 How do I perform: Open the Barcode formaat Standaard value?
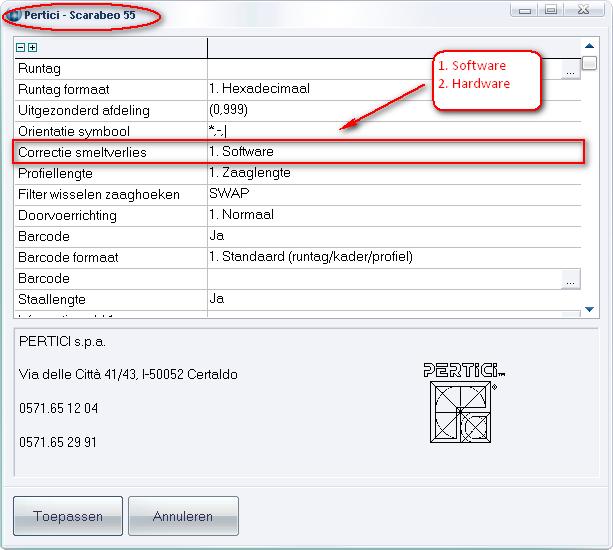(x=311, y=256)
